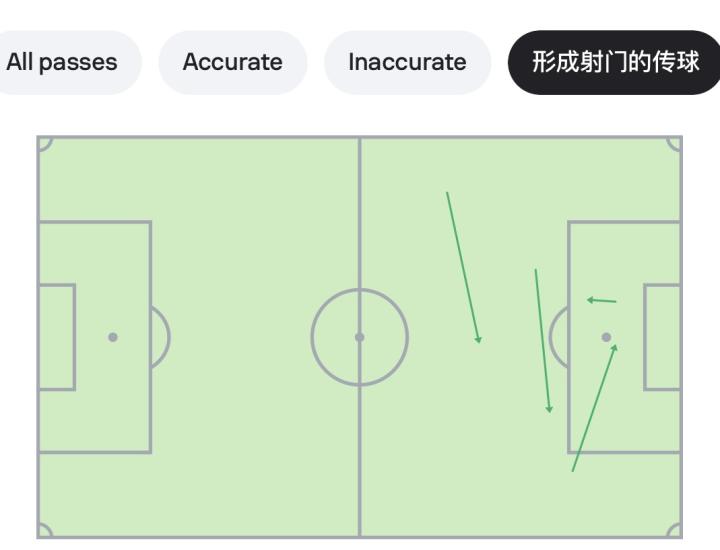Screen dimensions: 720x550
Task: Select the pass arrow ending near right penalty spot
Action: coord(594,408)
